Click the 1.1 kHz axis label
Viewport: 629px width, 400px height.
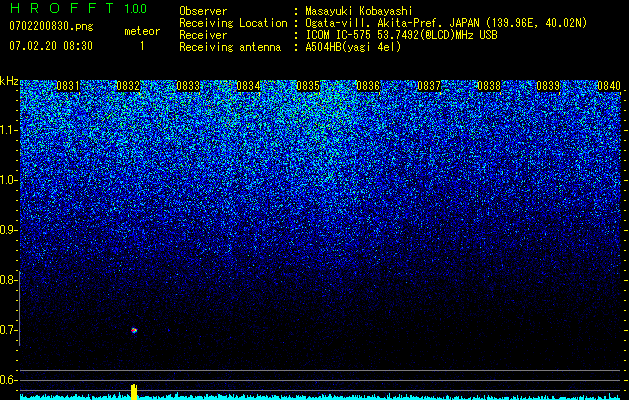(8, 130)
